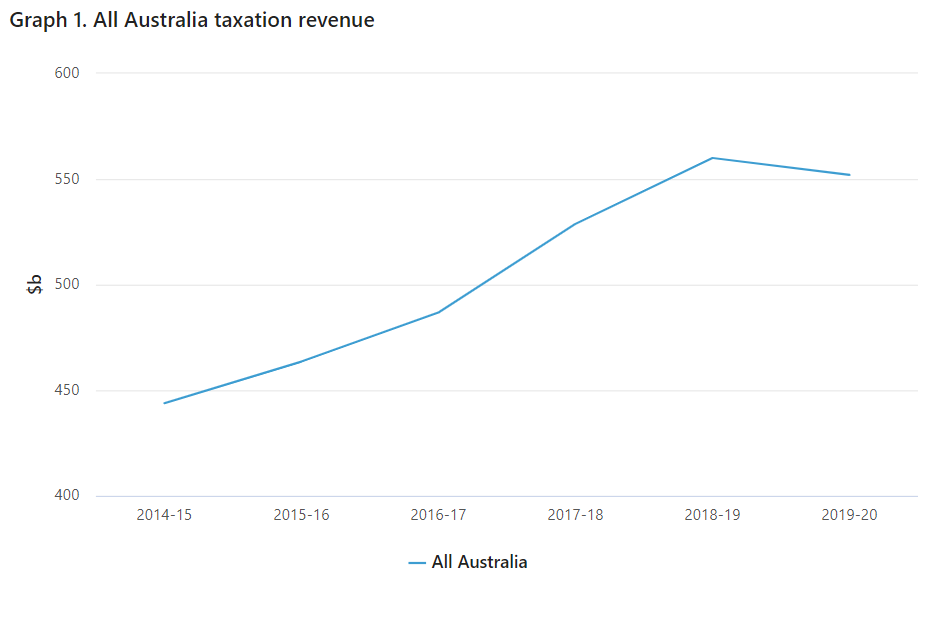Select the 2014-15 data point on the line
Viewport: 933px width, 628px height.
point(164,403)
